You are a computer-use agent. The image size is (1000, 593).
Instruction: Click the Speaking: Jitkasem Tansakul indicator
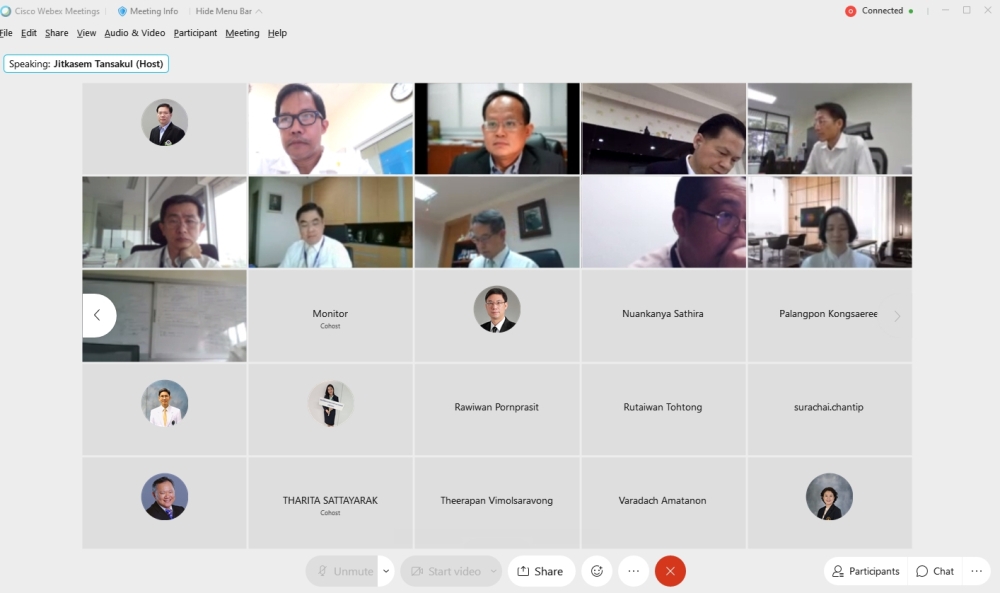(x=86, y=64)
